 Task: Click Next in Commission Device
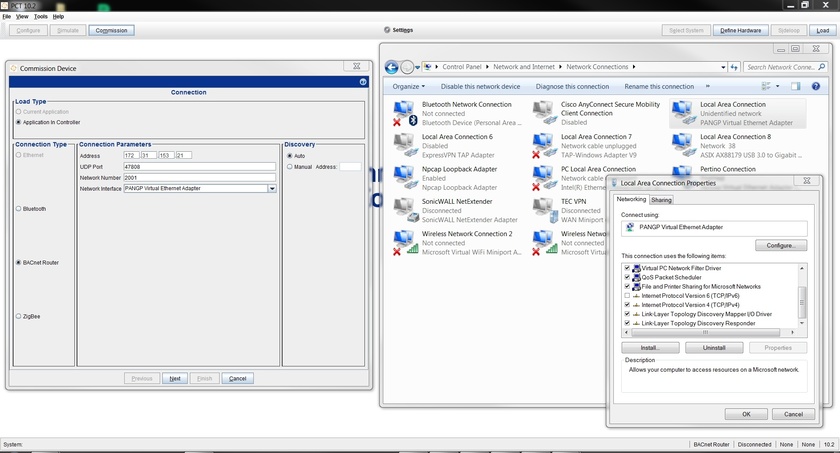[175, 379]
